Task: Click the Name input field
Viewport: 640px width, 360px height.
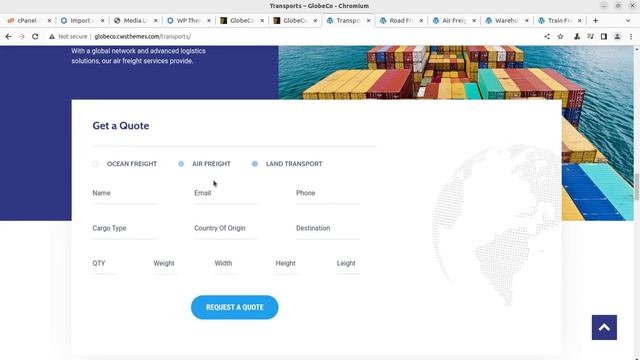Action: click(124, 193)
